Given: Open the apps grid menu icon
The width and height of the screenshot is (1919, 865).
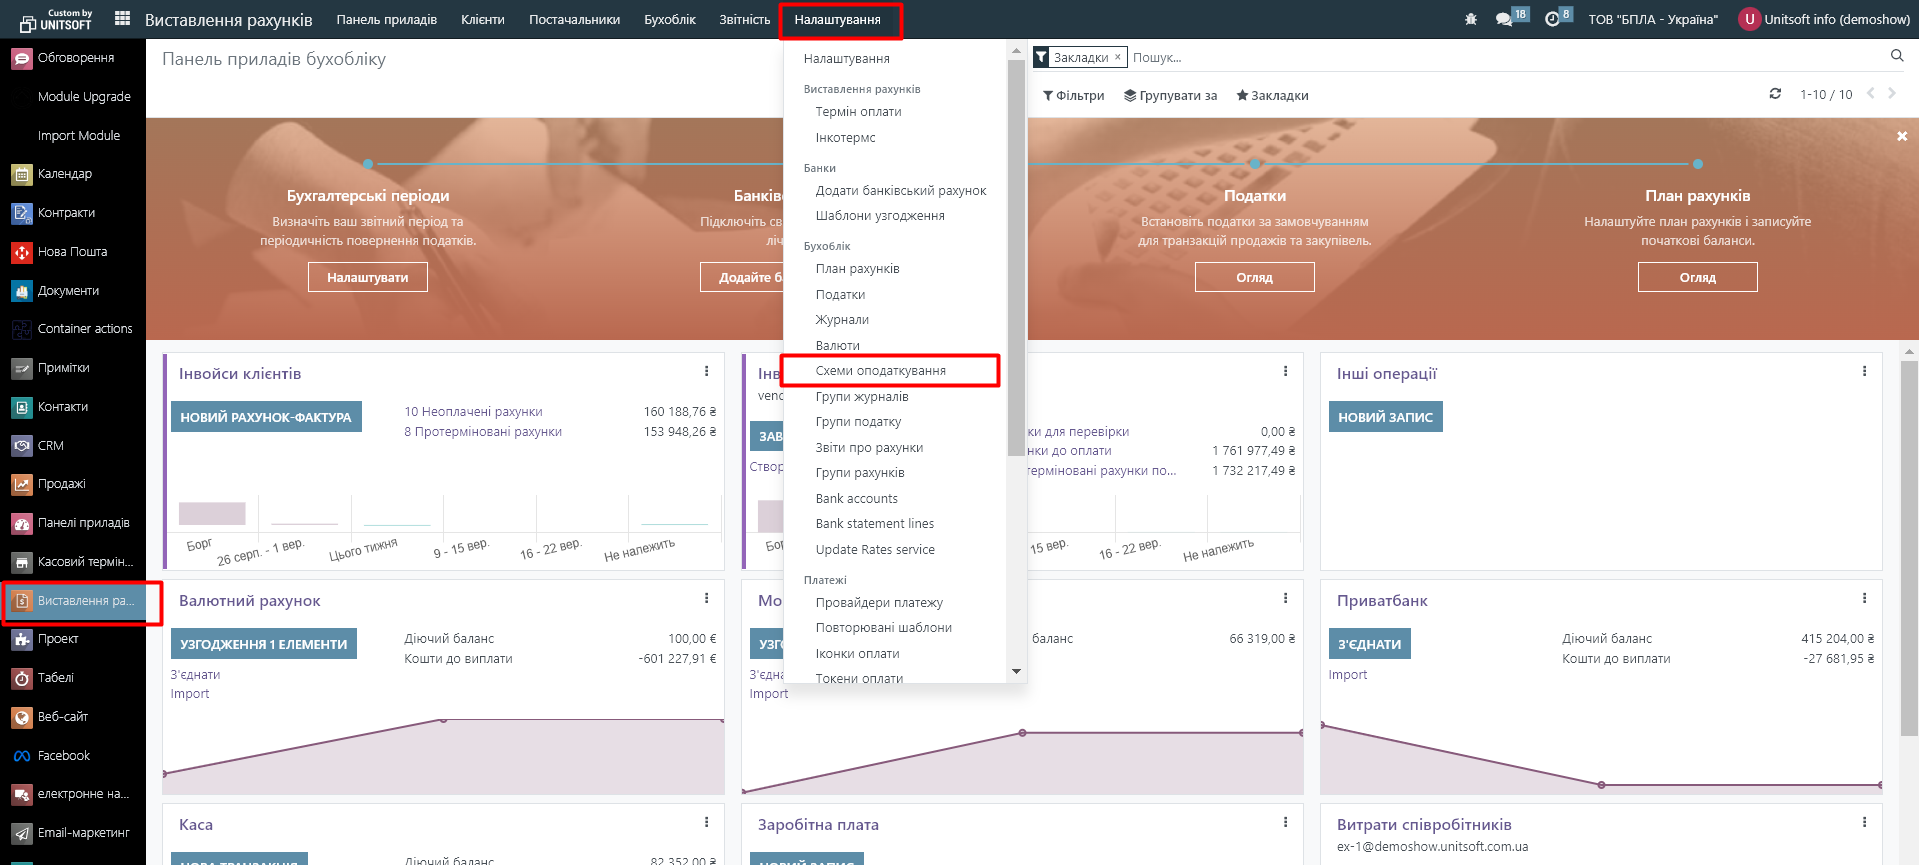Looking at the screenshot, I should [x=122, y=19].
